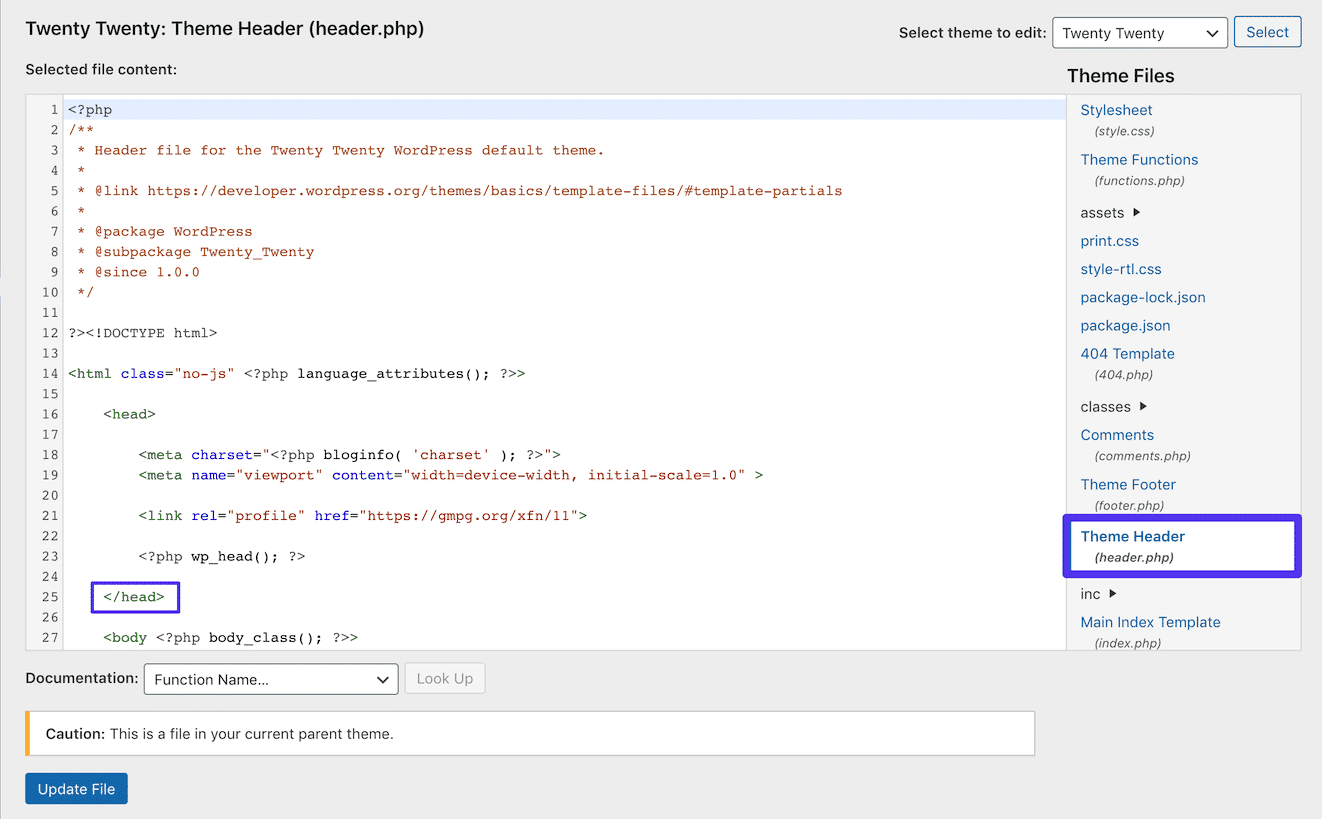
Task: Open the theme selection dropdown
Action: coord(1139,32)
